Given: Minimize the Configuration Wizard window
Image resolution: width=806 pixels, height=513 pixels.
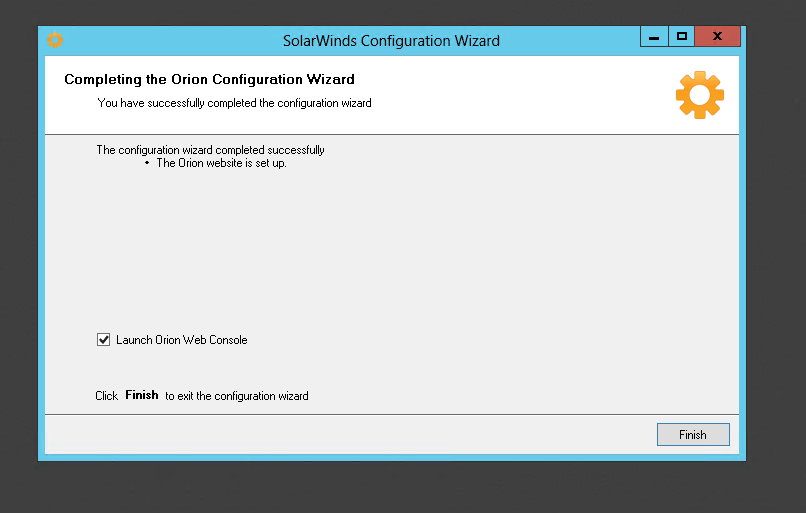Looking at the screenshot, I should coord(654,36).
